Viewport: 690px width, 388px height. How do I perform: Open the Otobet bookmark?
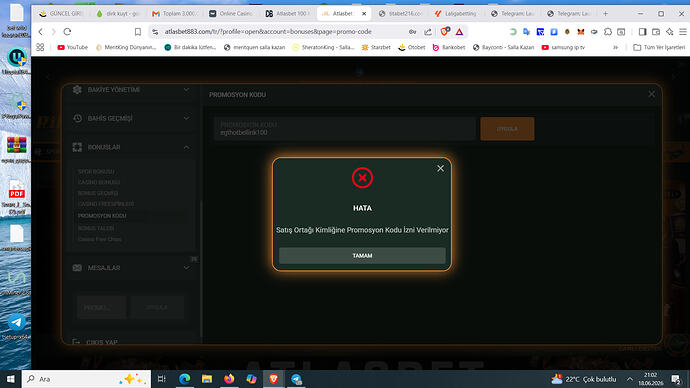(x=411, y=47)
